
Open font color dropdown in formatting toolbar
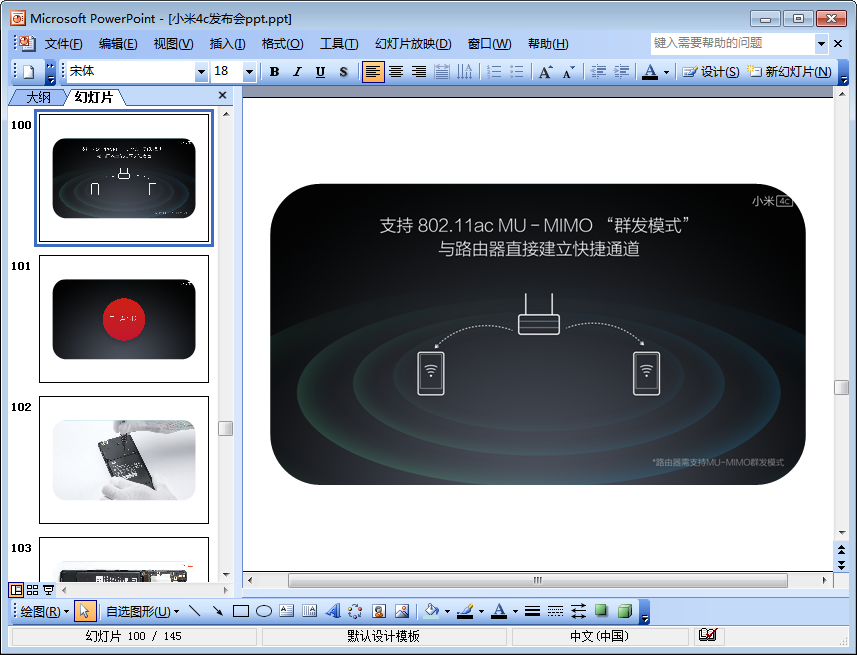coord(666,72)
